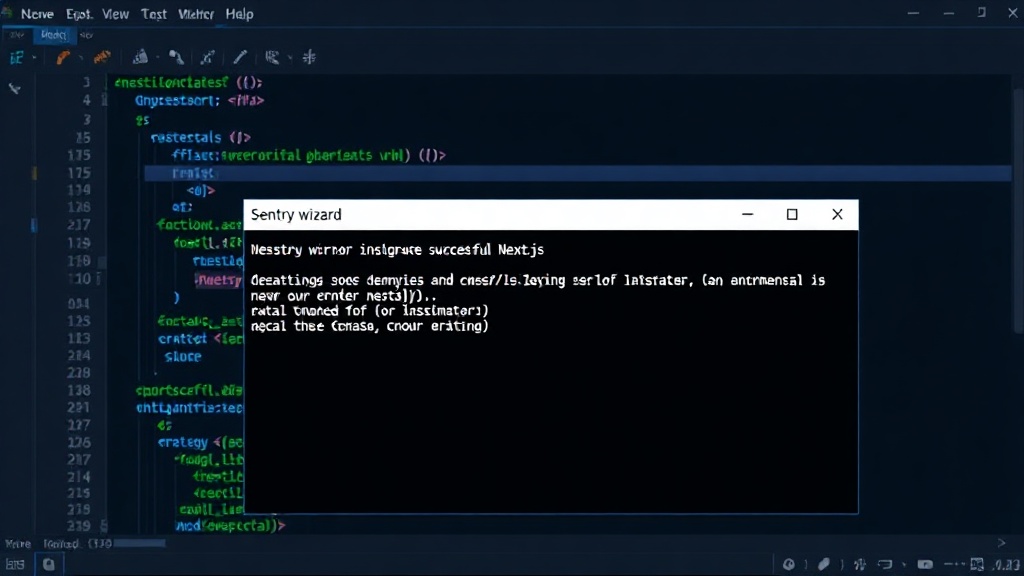Image resolution: width=1024 pixels, height=576 pixels.
Task: Click the 'Gnytestsort' code line 4
Action: 199,101
